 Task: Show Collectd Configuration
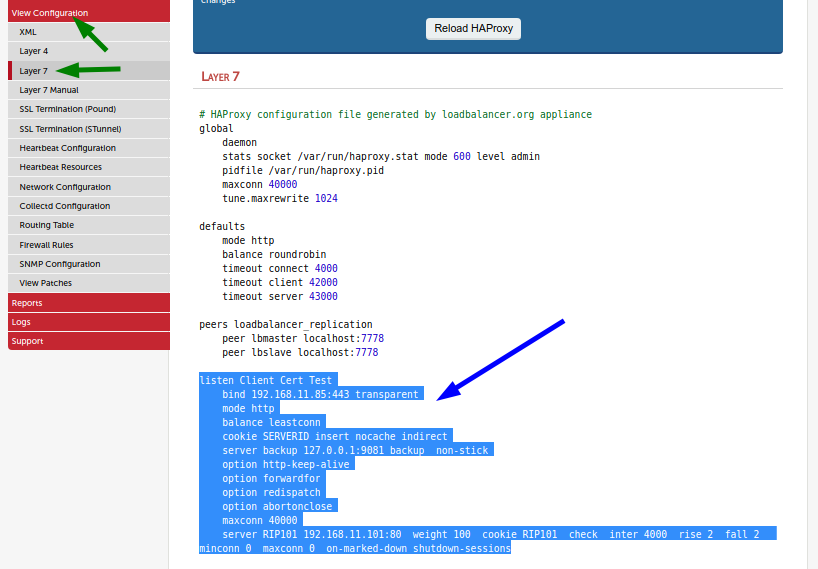[89, 206]
